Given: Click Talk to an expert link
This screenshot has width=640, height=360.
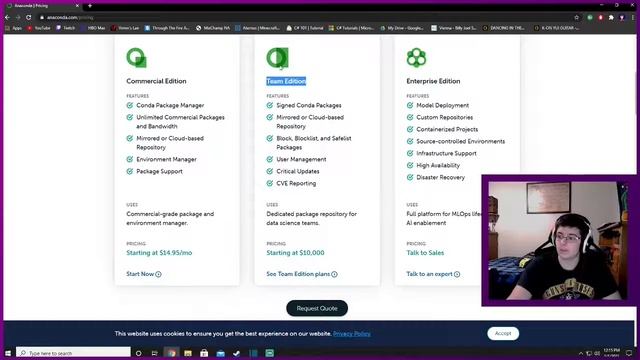Looking at the screenshot, I should 433,274.
